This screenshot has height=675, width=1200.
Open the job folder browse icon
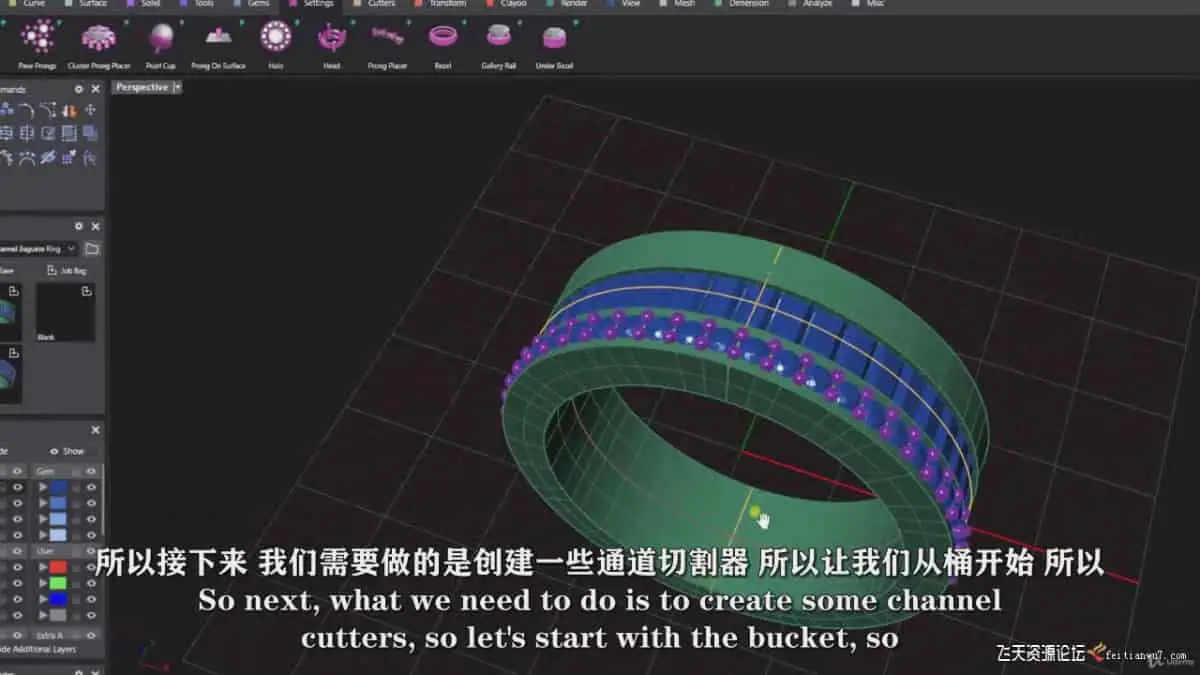(92, 249)
